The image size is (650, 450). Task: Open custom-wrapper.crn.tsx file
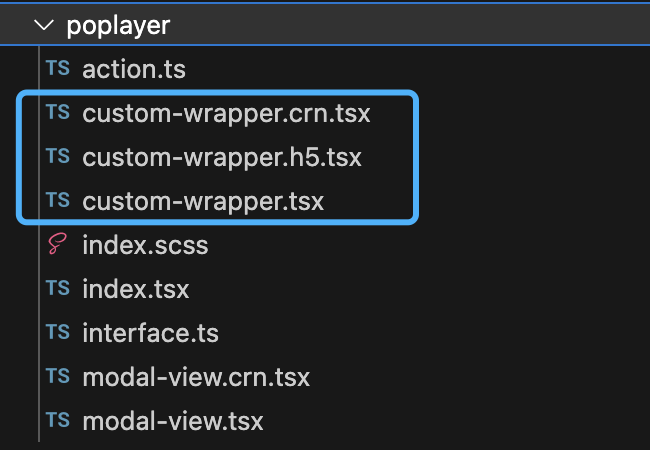pos(226,114)
